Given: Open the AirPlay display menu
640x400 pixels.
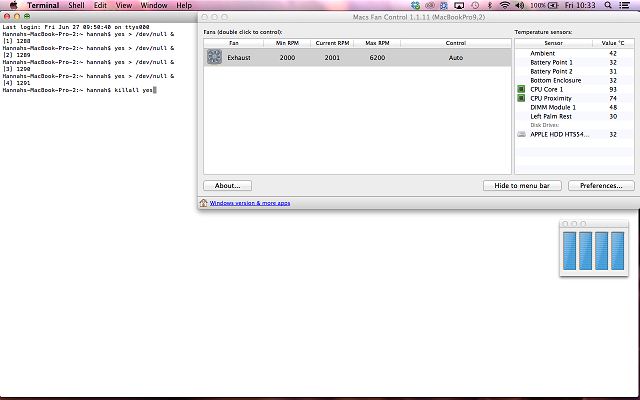Looking at the screenshot, I should pos(459,5).
